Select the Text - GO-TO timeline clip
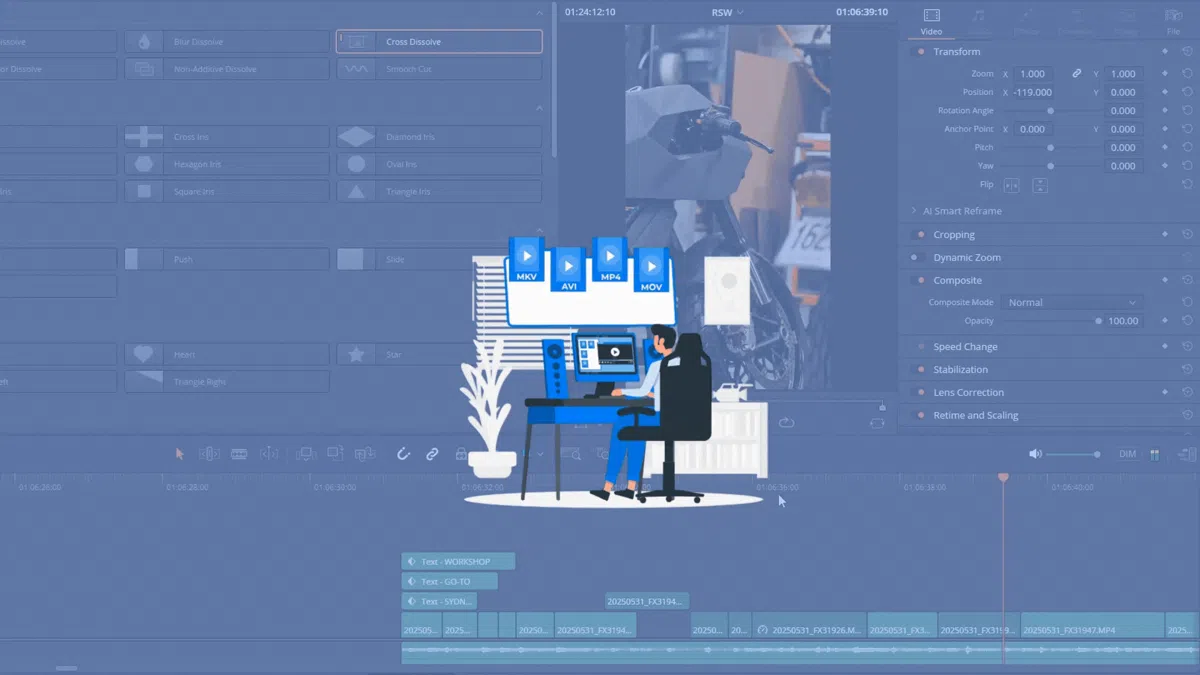The width and height of the screenshot is (1200, 675). 450,581
